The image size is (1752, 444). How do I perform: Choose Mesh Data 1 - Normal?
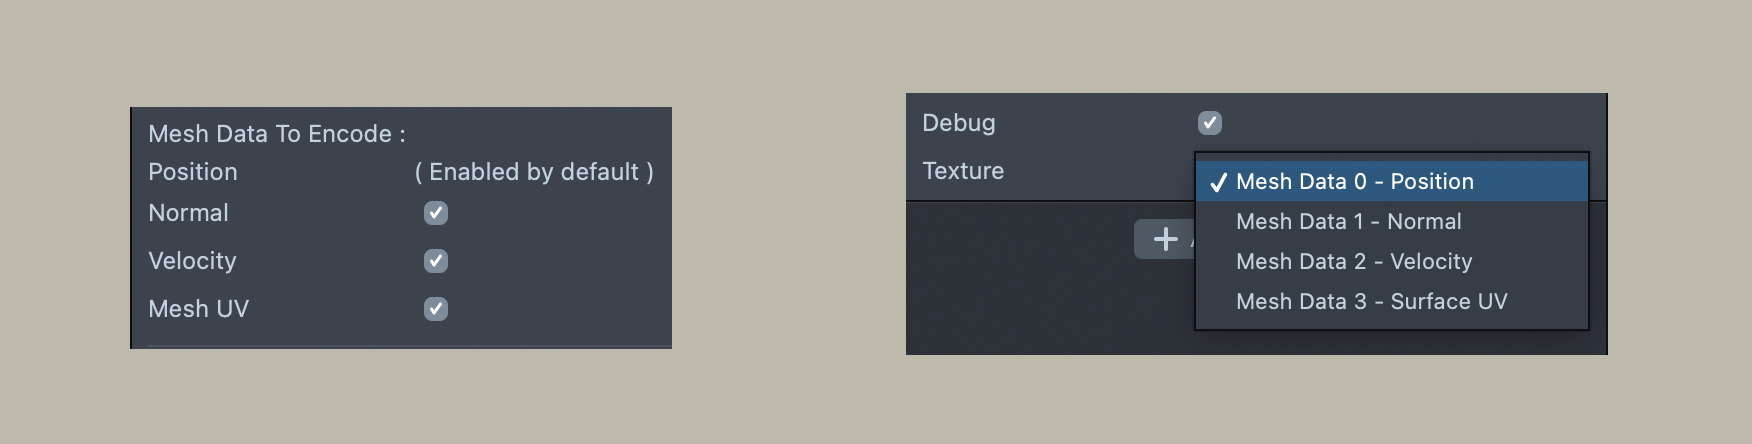(1348, 222)
